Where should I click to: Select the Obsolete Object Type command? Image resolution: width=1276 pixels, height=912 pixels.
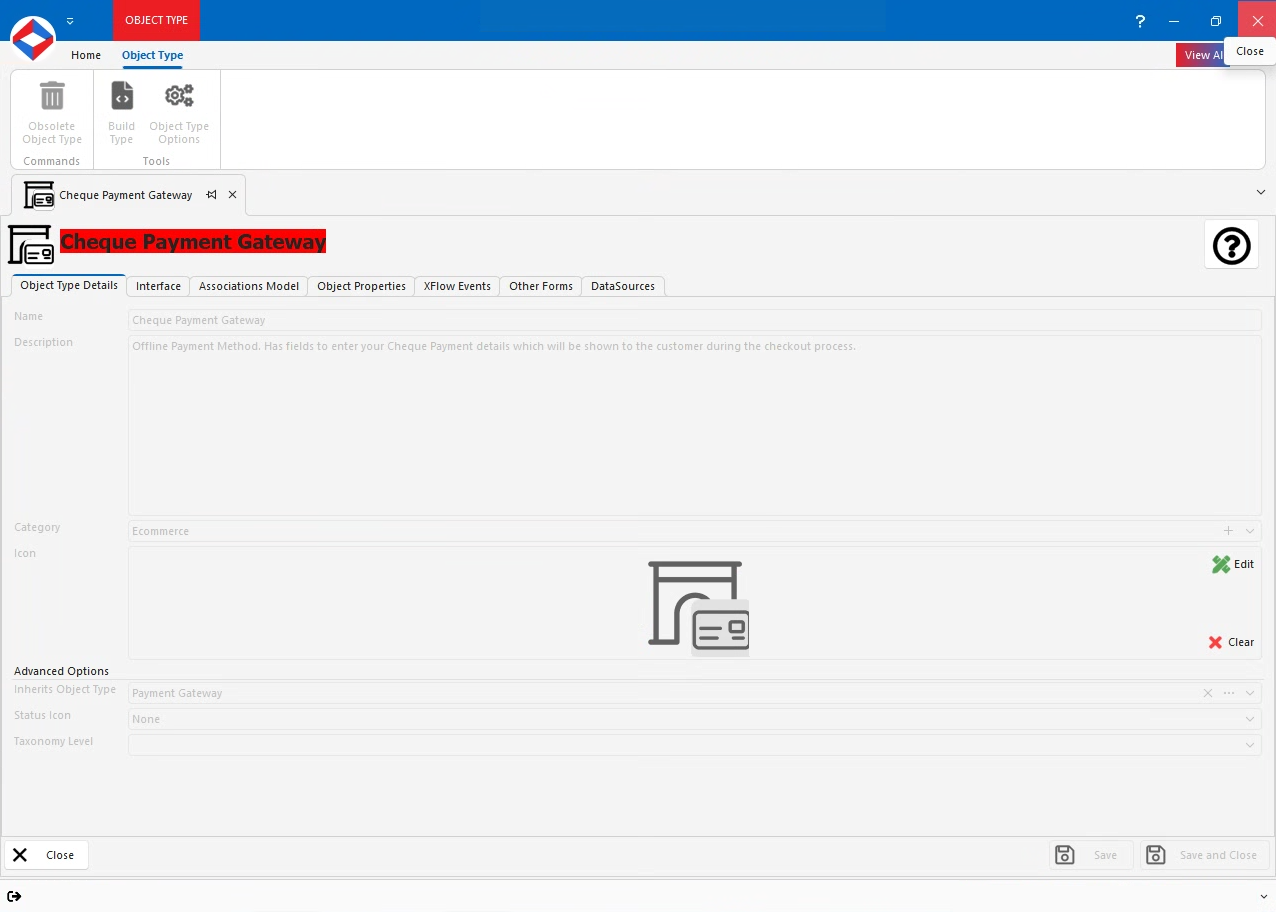[51, 110]
